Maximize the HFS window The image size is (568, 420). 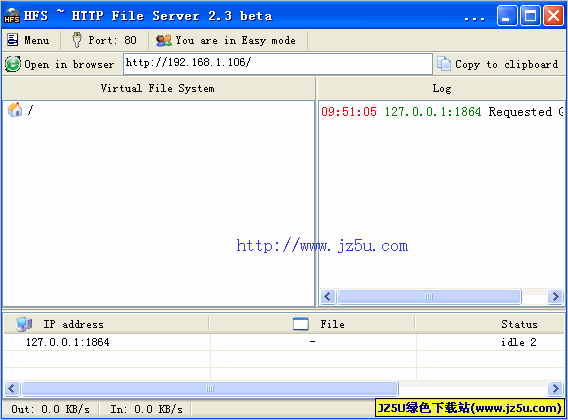pyautogui.click(x=530, y=16)
